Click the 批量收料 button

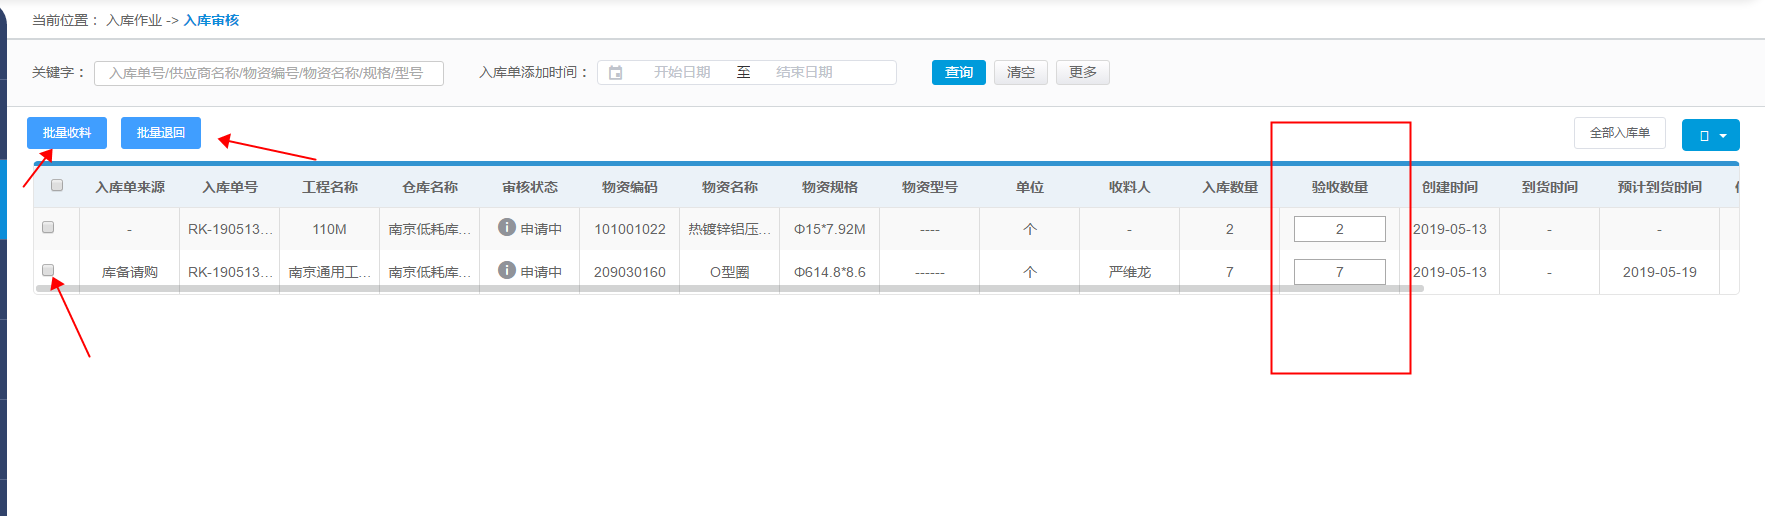click(x=67, y=133)
